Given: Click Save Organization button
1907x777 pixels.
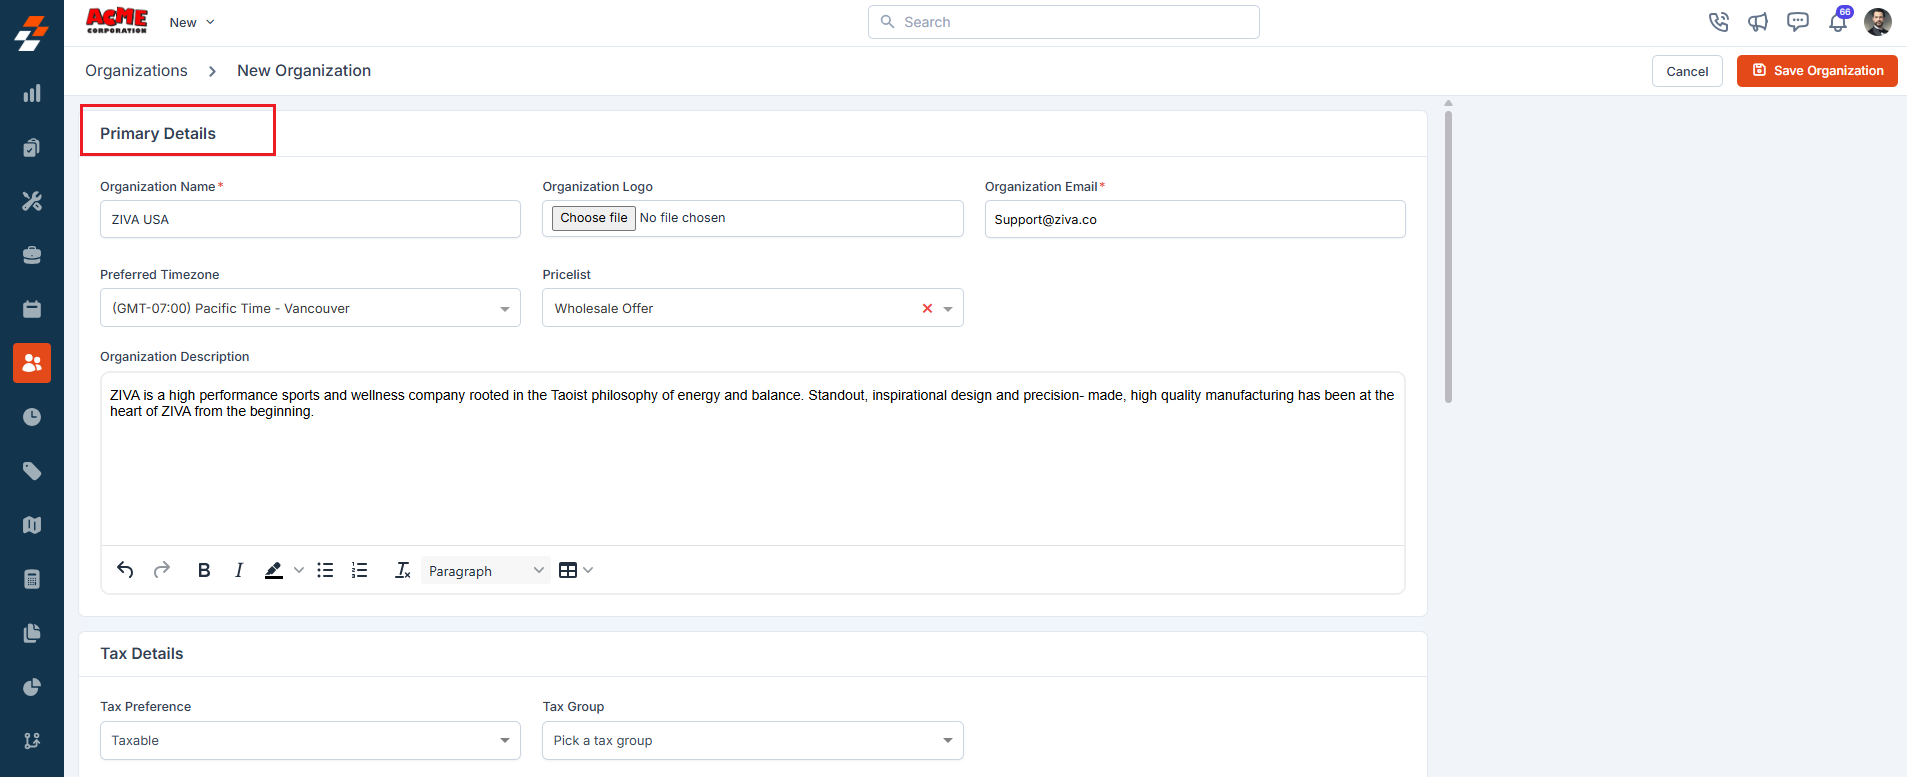Looking at the screenshot, I should coord(1817,71).
